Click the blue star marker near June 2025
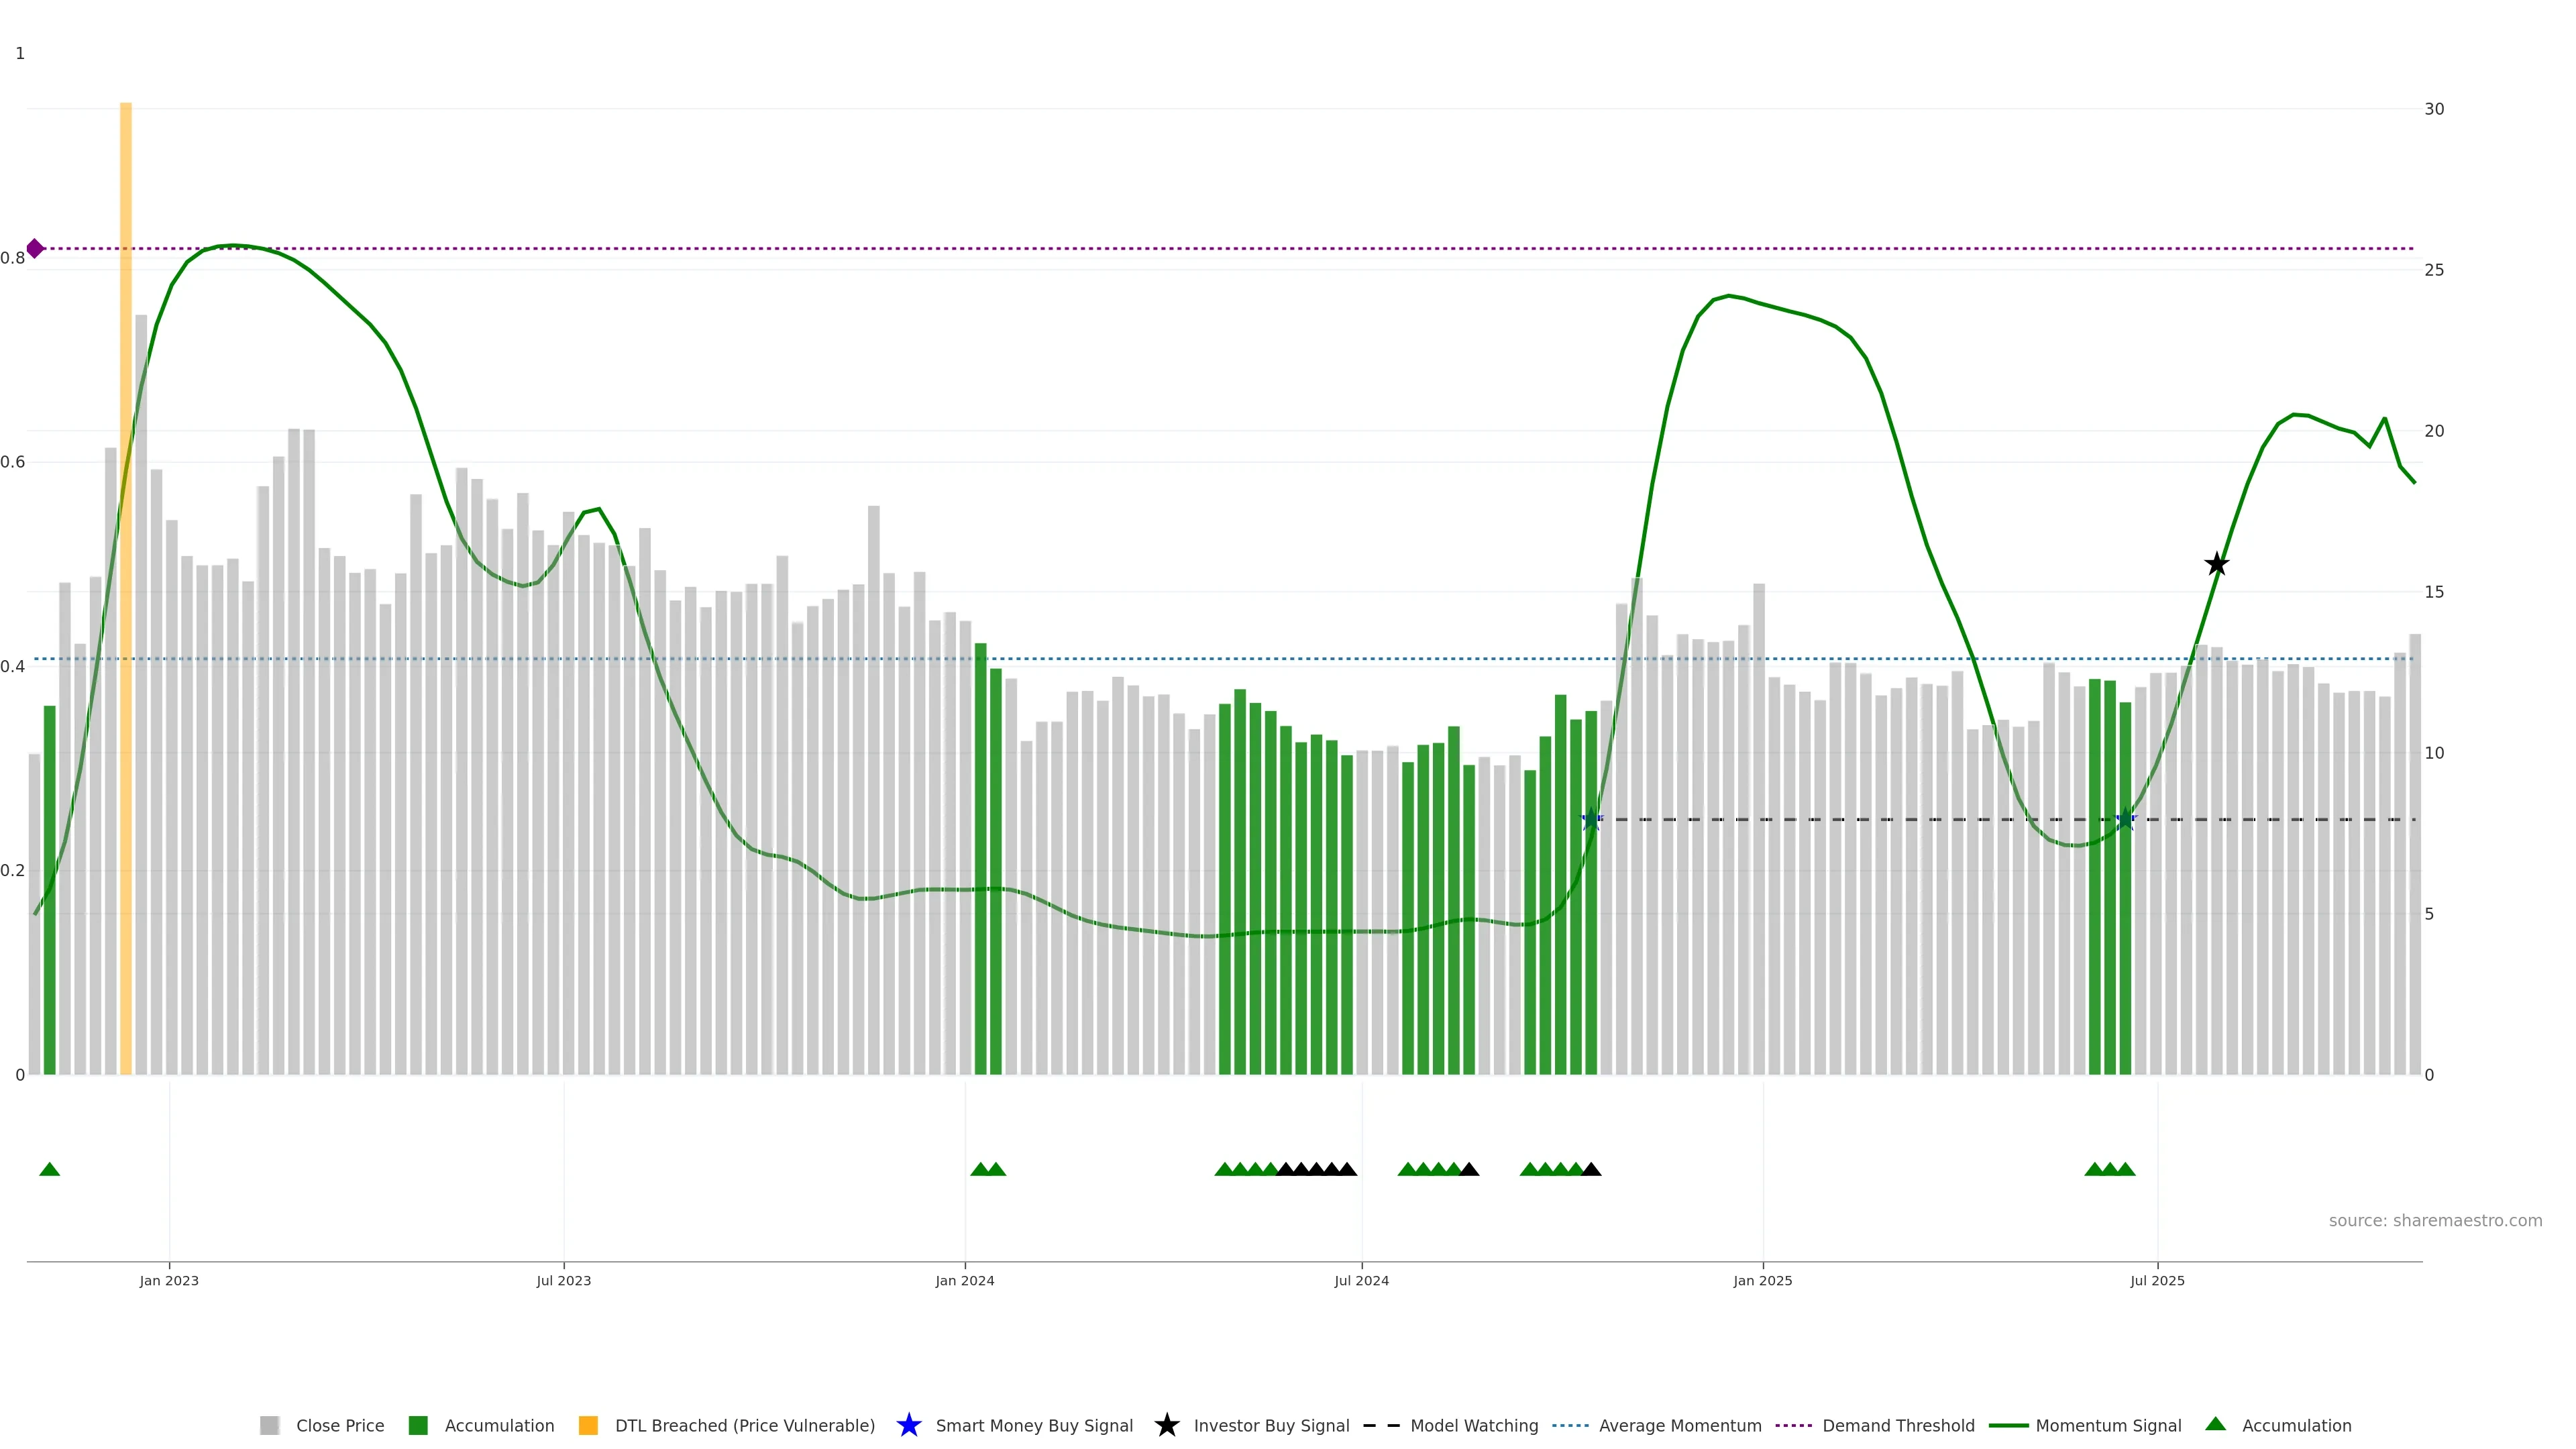 click(x=2125, y=820)
